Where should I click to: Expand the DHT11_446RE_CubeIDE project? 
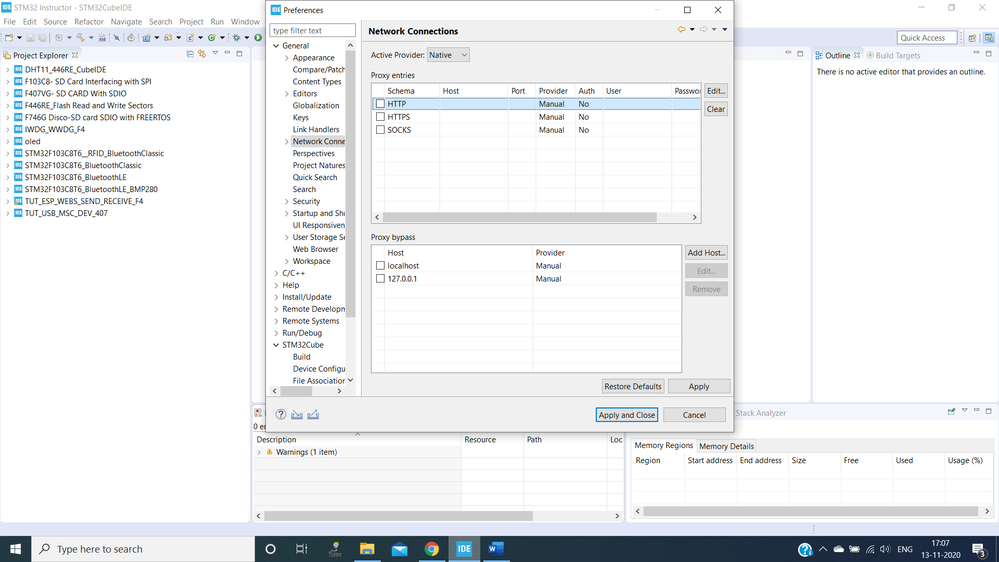[x=8, y=69]
